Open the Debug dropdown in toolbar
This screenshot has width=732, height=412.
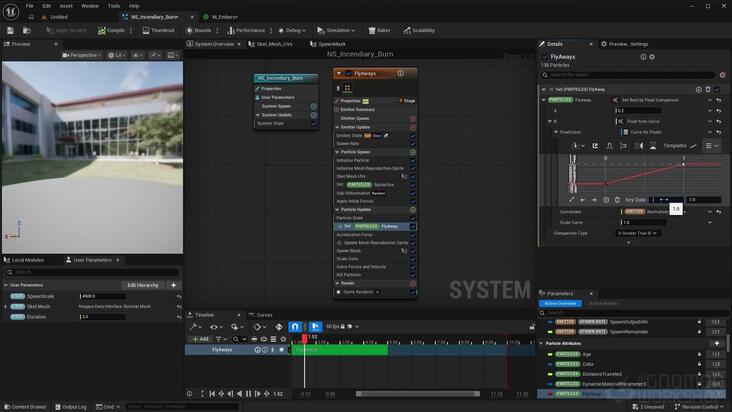click(292, 30)
